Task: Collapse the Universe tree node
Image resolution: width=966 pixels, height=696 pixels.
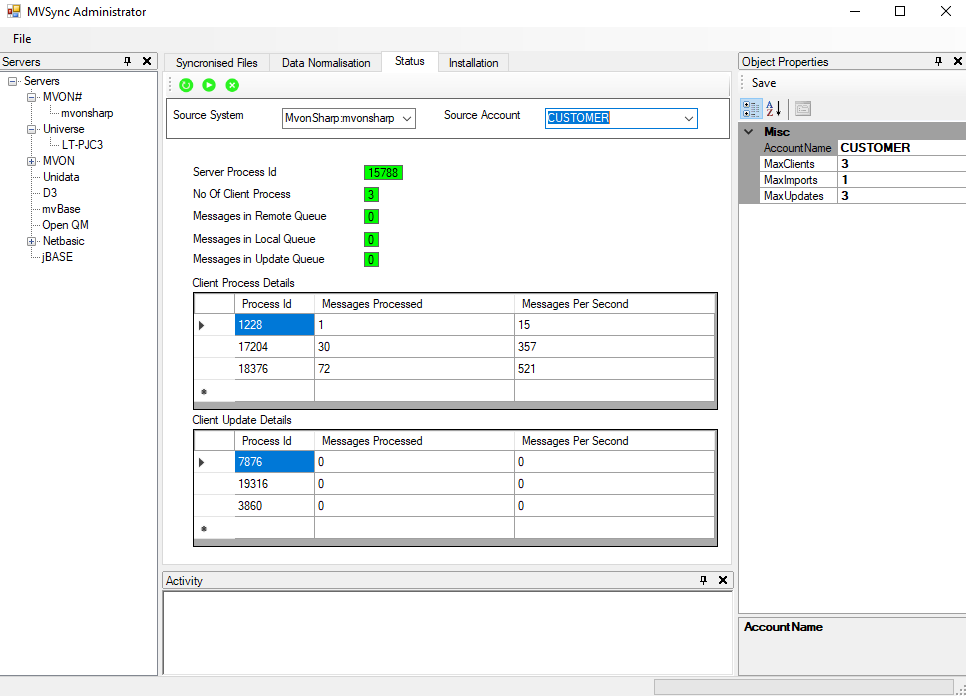Action: (31, 129)
